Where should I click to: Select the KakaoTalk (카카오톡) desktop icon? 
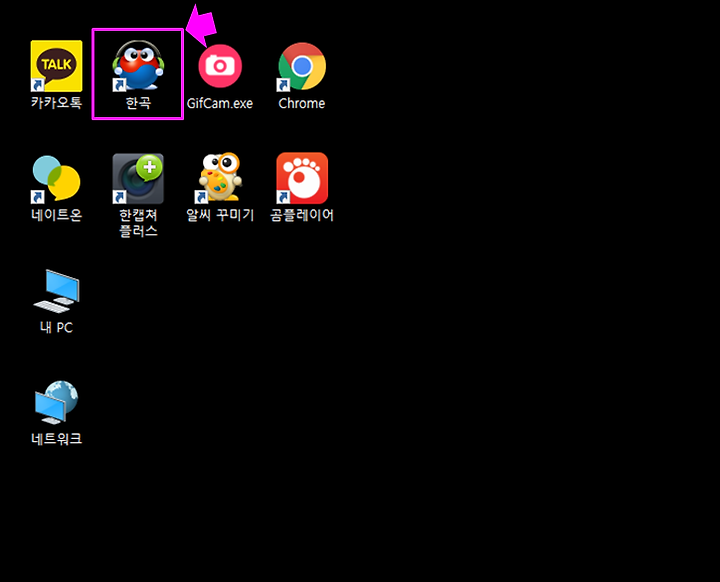56,66
